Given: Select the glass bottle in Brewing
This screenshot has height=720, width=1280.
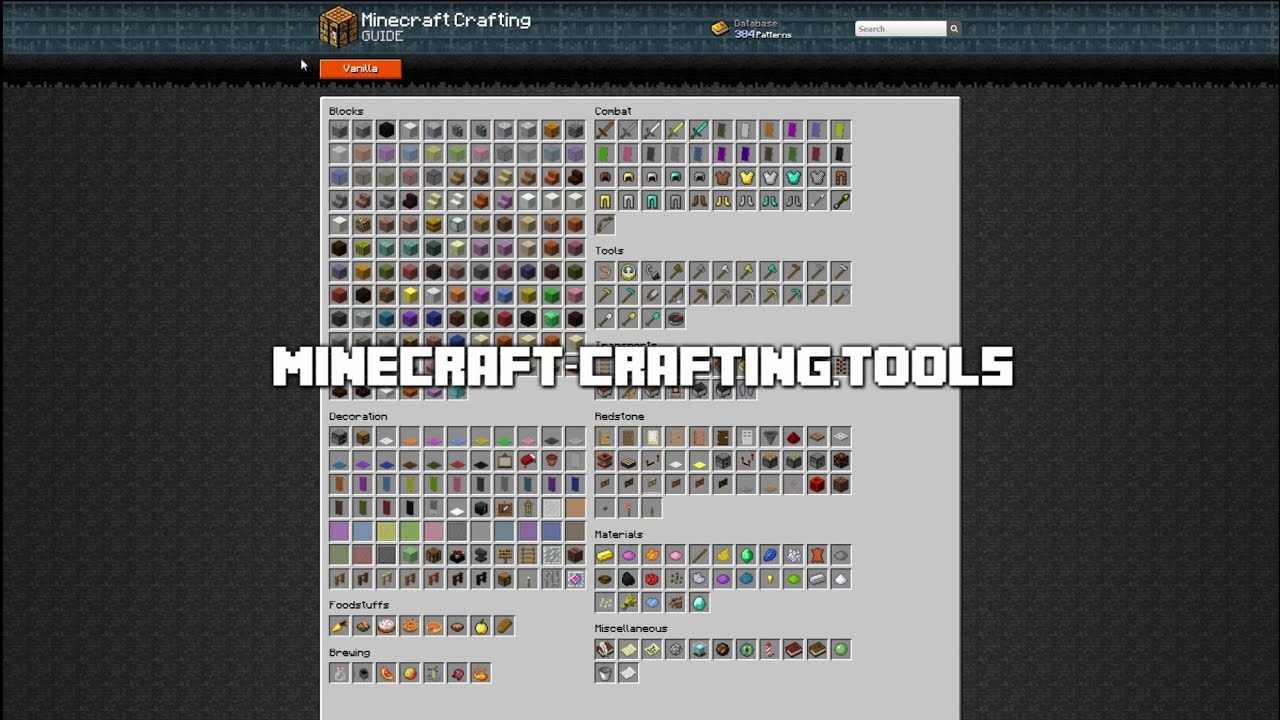Looking at the screenshot, I should pos(339,674).
